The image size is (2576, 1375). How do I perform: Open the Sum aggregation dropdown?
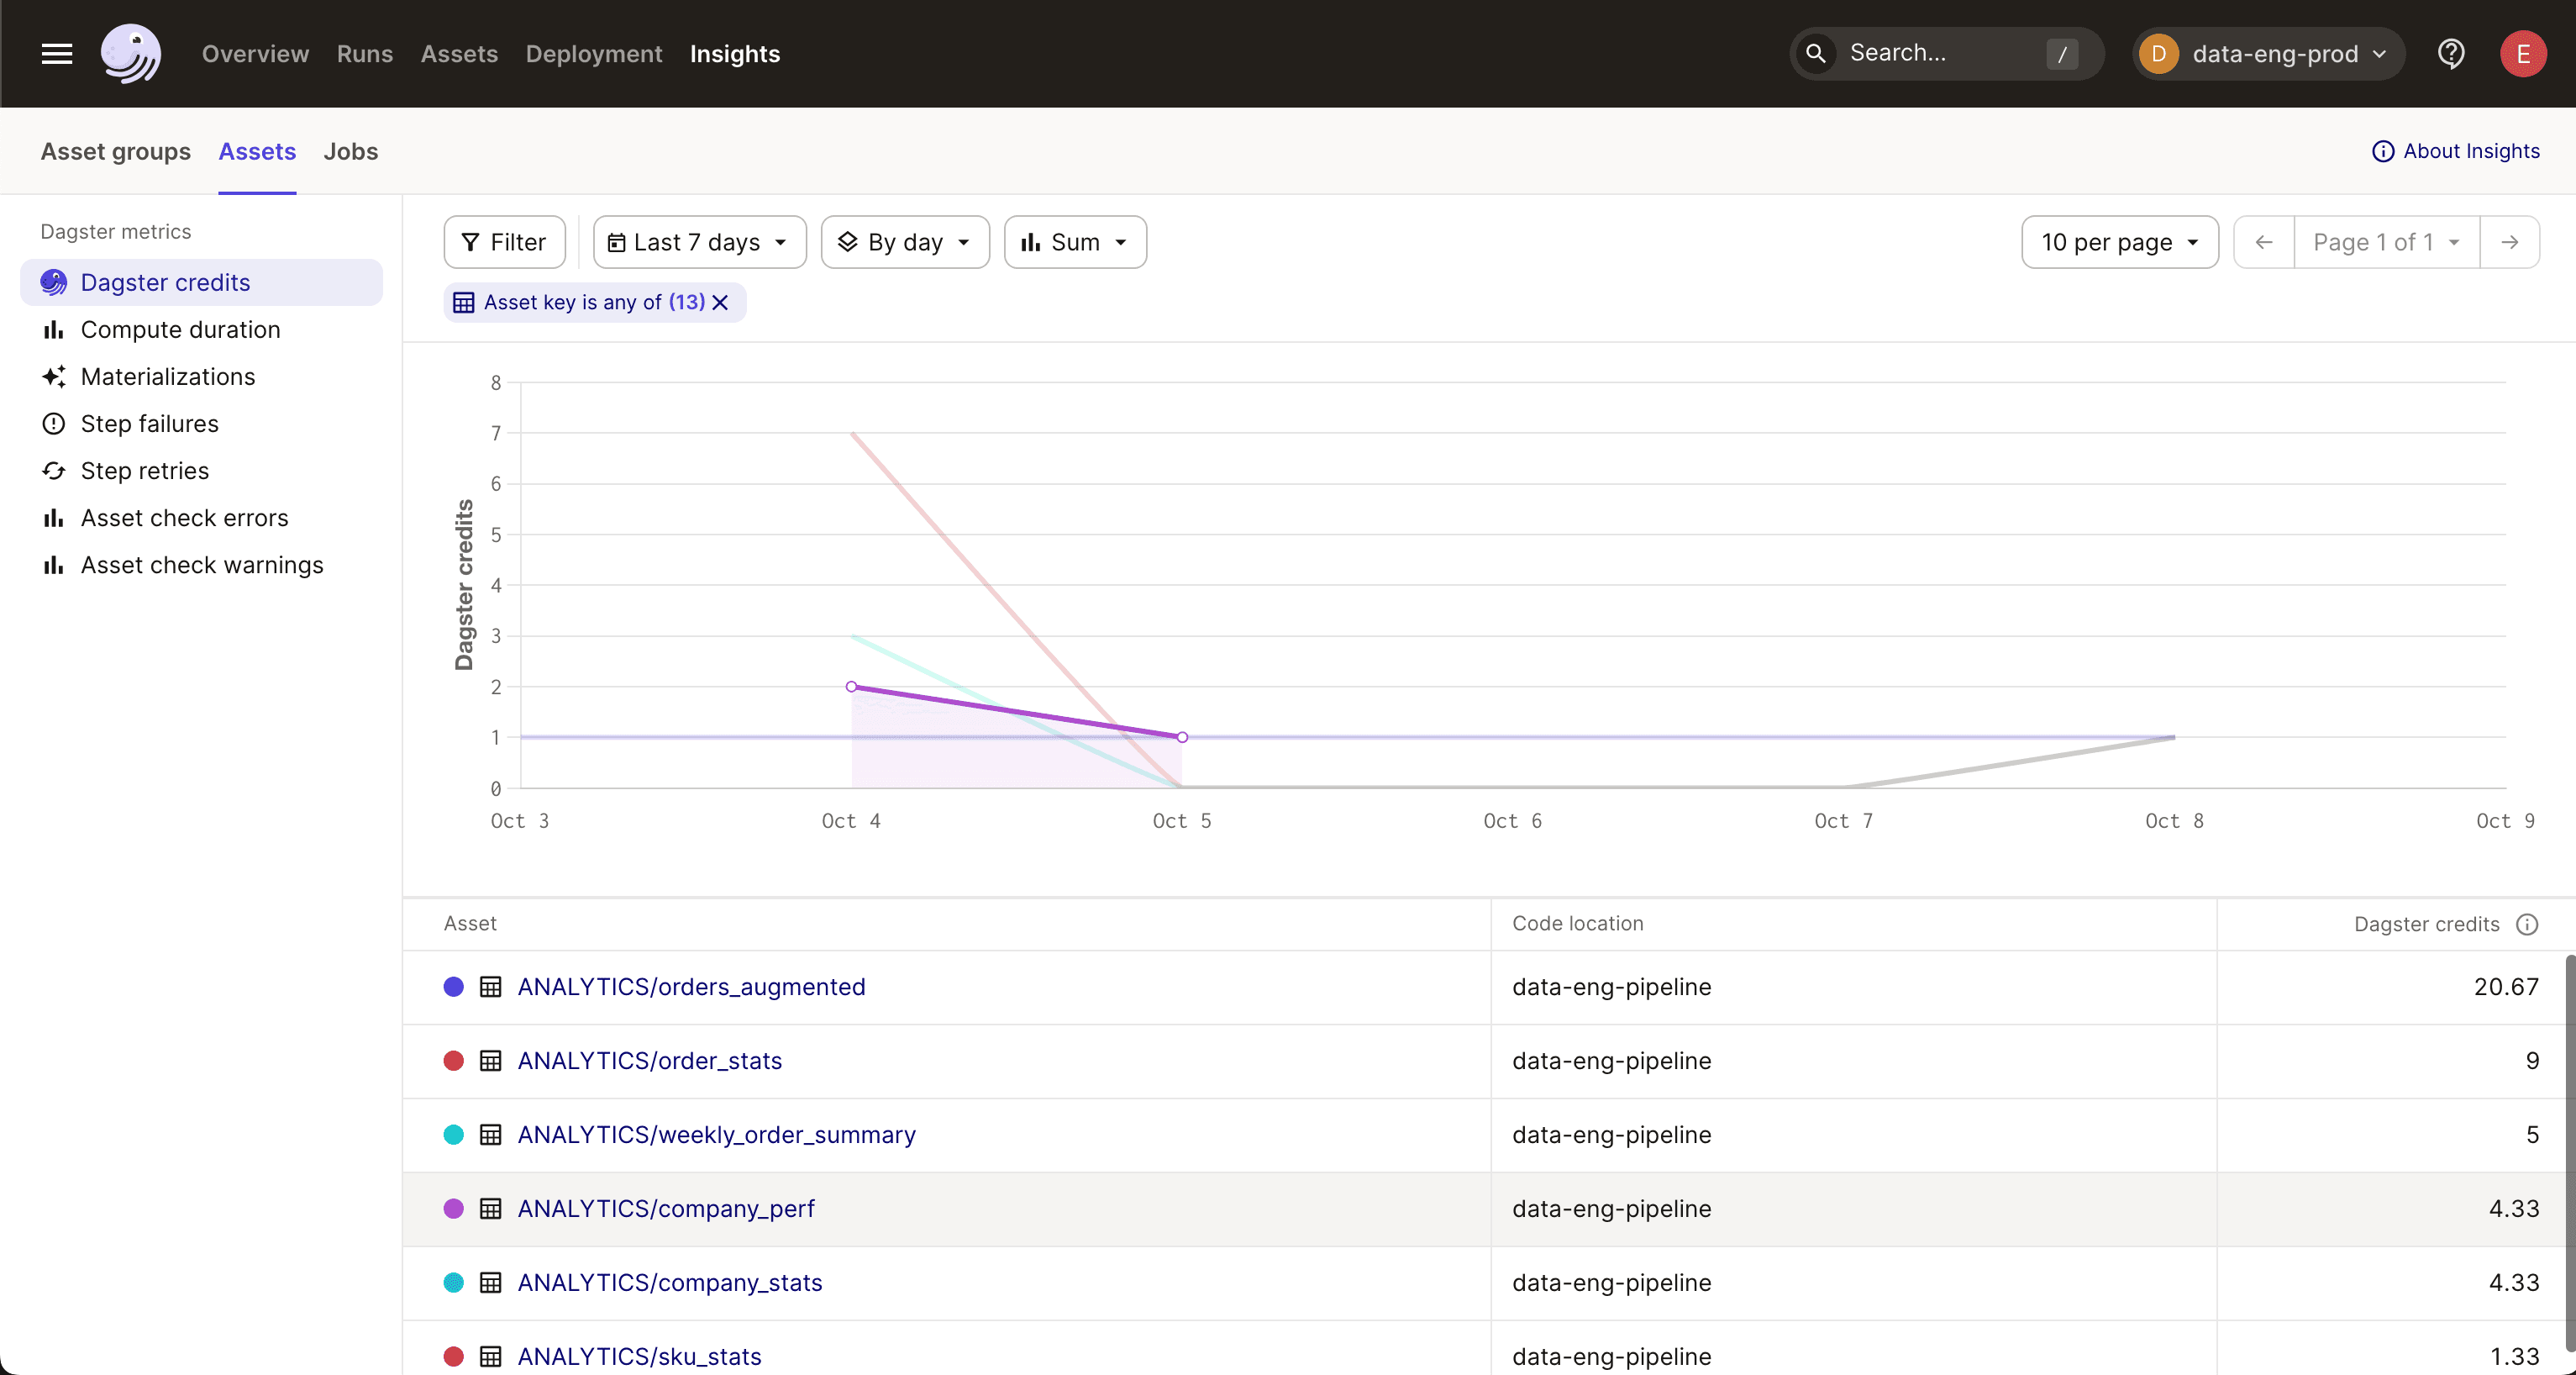1074,241
